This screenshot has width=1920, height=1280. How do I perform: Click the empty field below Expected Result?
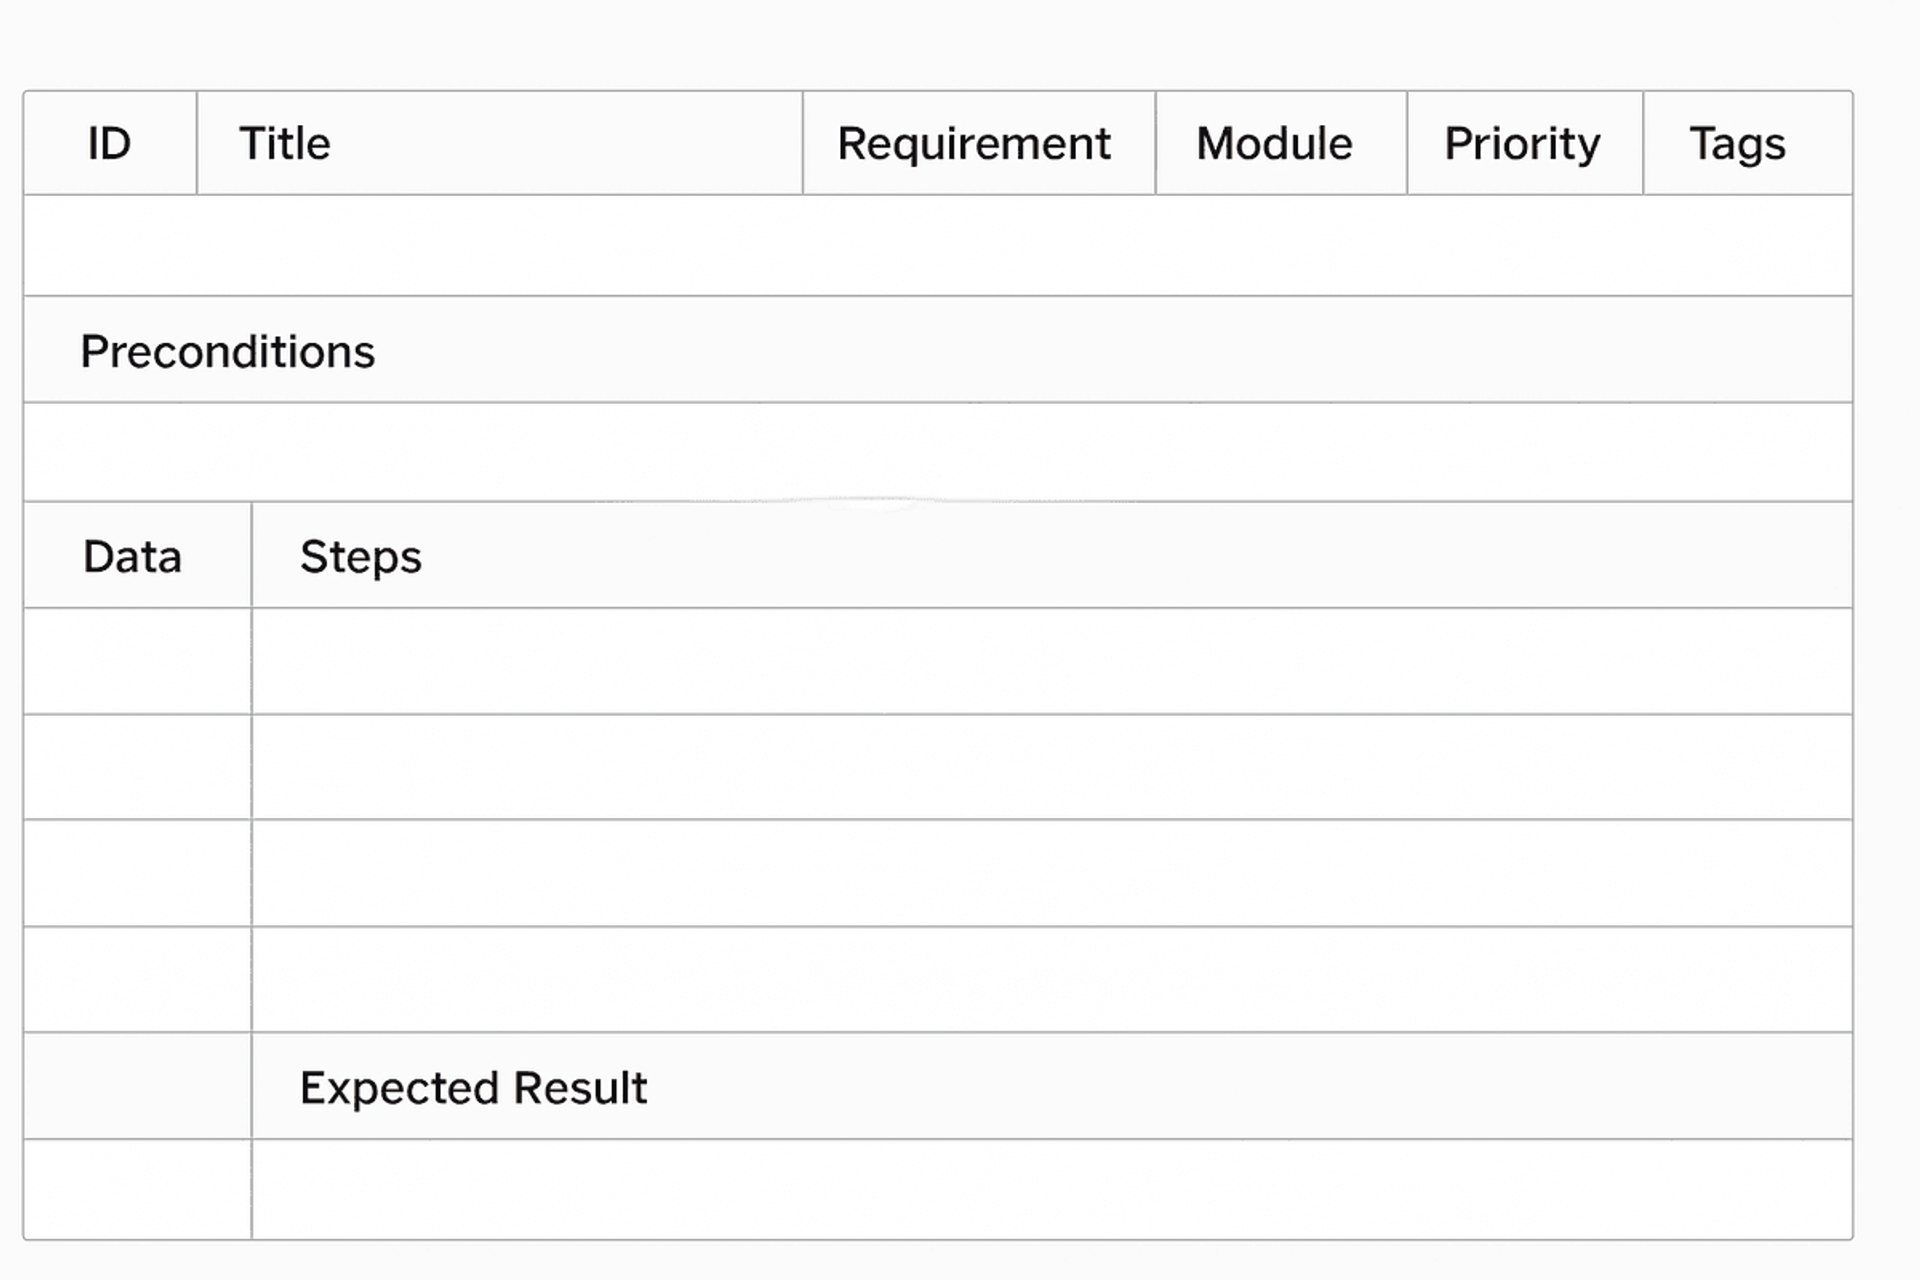(x=1050, y=1190)
